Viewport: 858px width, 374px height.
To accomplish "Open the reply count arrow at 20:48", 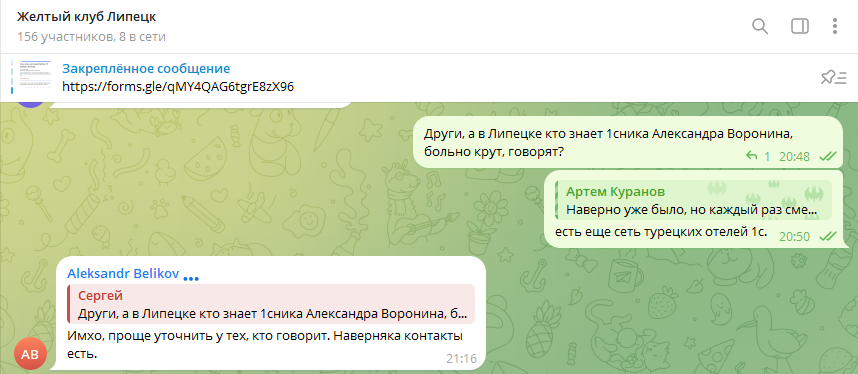I will point(758,157).
